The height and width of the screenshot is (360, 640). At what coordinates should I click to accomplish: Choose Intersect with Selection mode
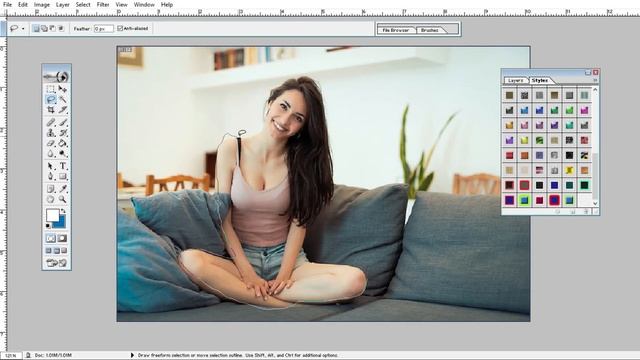click(61, 28)
